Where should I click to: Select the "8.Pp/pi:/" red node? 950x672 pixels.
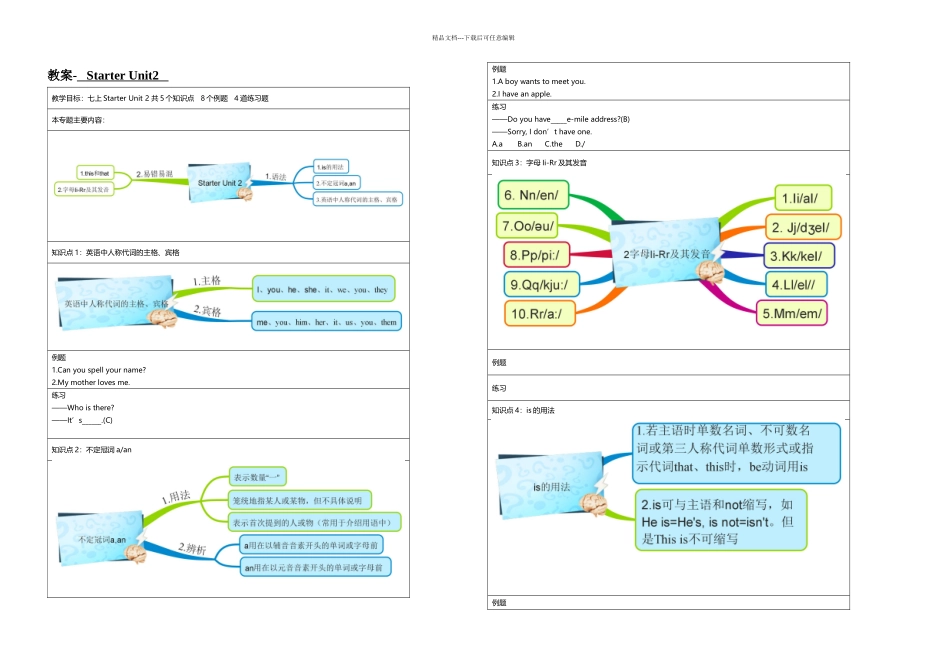(x=536, y=254)
